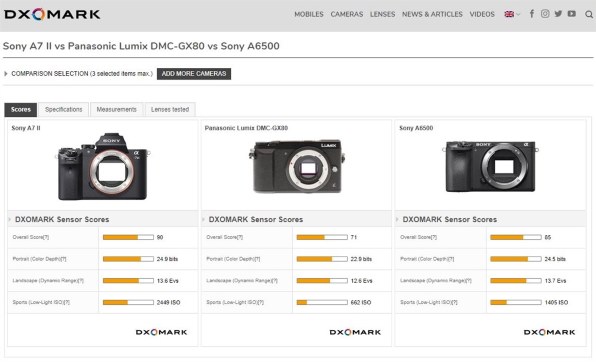Image resolution: width=596 pixels, height=362 pixels.
Task: Open the LENSES menu
Action: (382, 14)
